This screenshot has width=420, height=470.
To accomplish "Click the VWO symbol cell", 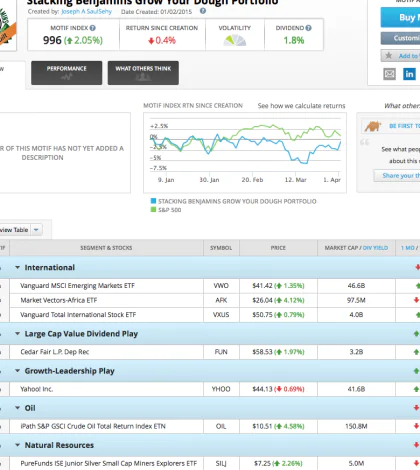I will pyautogui.click(x=221, y=286).
